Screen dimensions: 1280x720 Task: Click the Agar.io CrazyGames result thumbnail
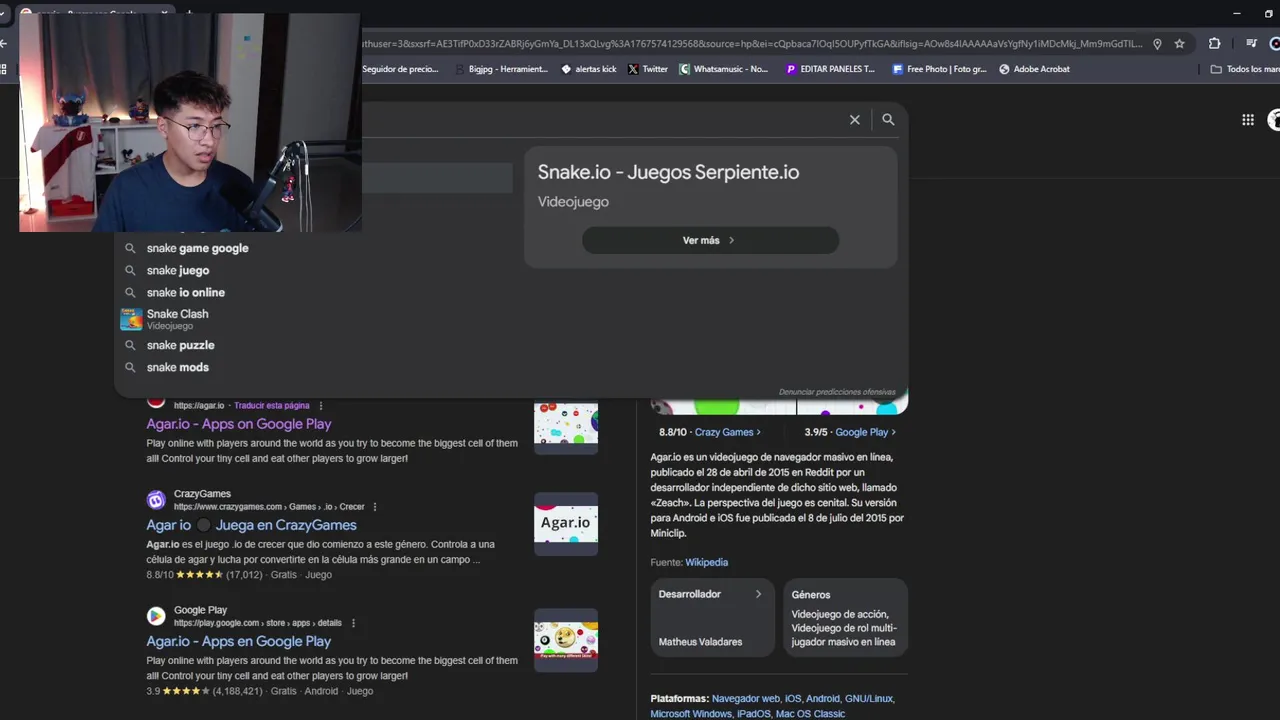point(566,523)
